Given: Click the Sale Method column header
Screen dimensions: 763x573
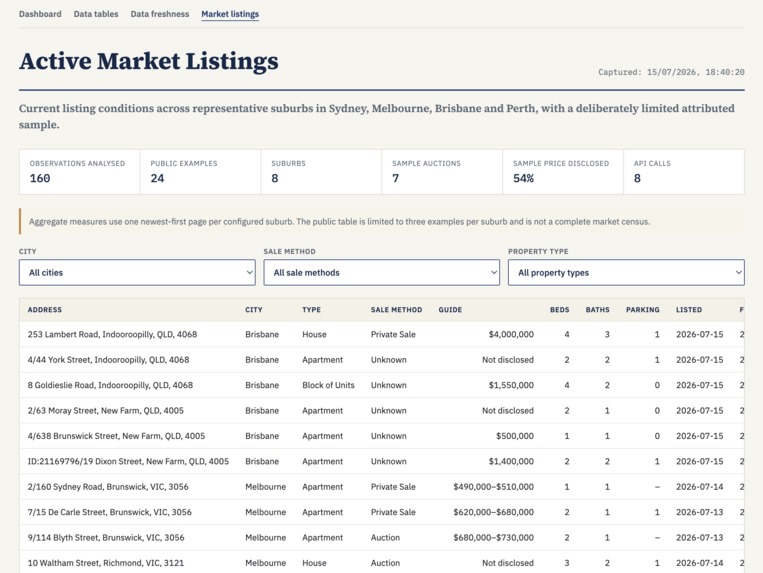Looking at the screenshot, I should [x=396, y=310].
